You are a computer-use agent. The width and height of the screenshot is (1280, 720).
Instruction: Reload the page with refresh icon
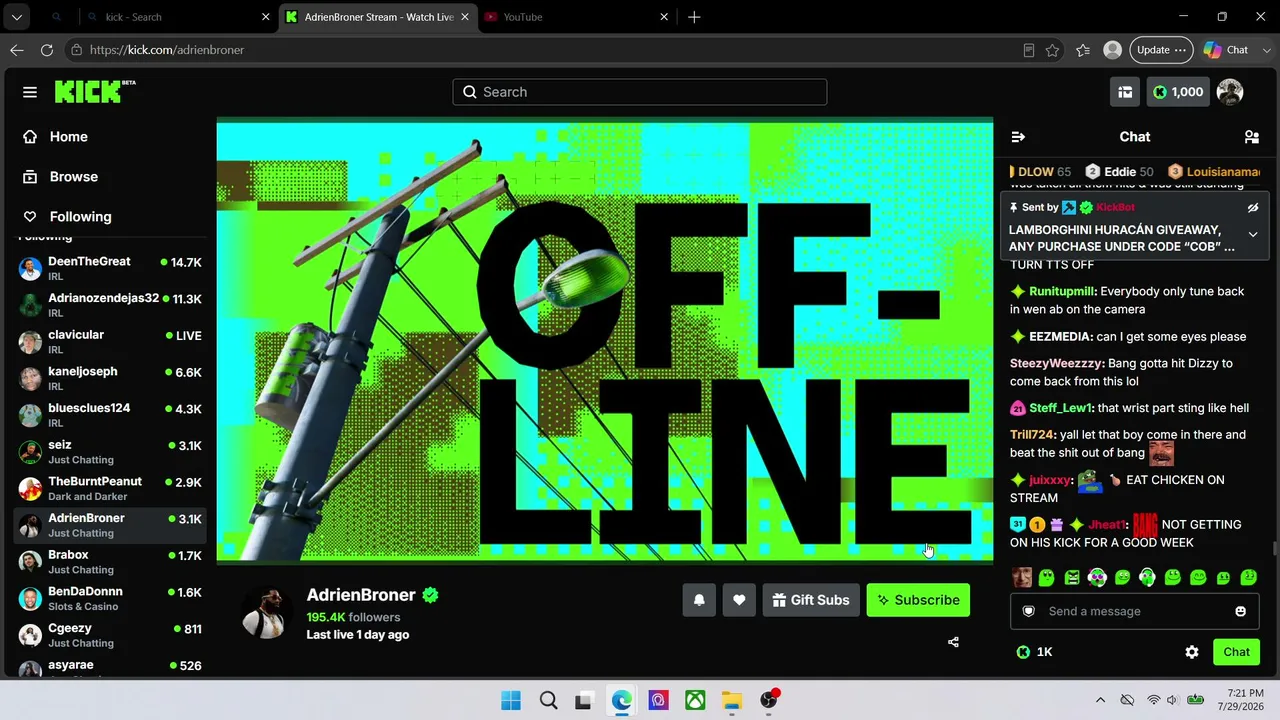(x=47, y=50)
